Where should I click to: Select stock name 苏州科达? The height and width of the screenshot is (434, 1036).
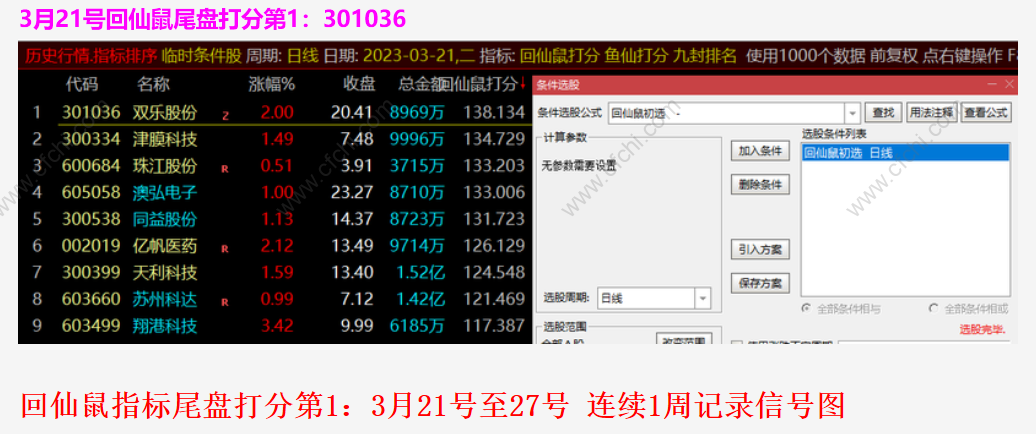click(x=165, y=299)
